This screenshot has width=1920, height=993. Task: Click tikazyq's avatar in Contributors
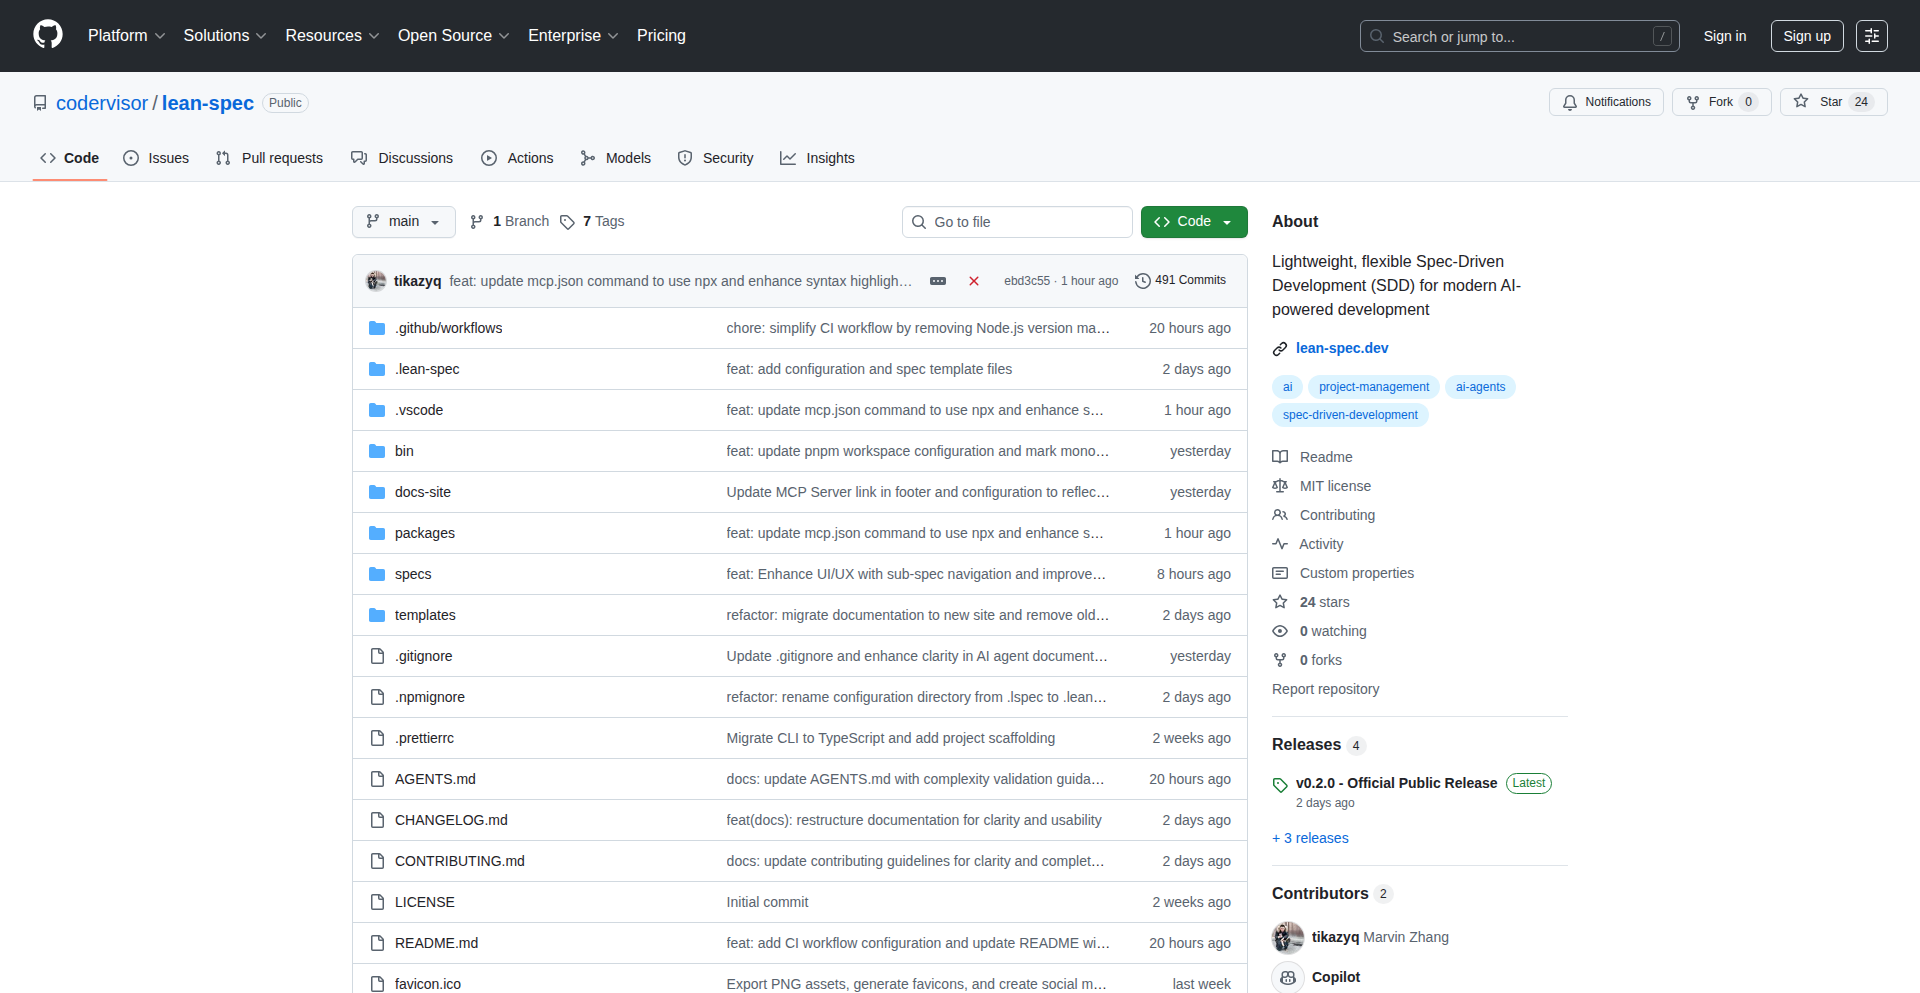[x=1288, y=937]
